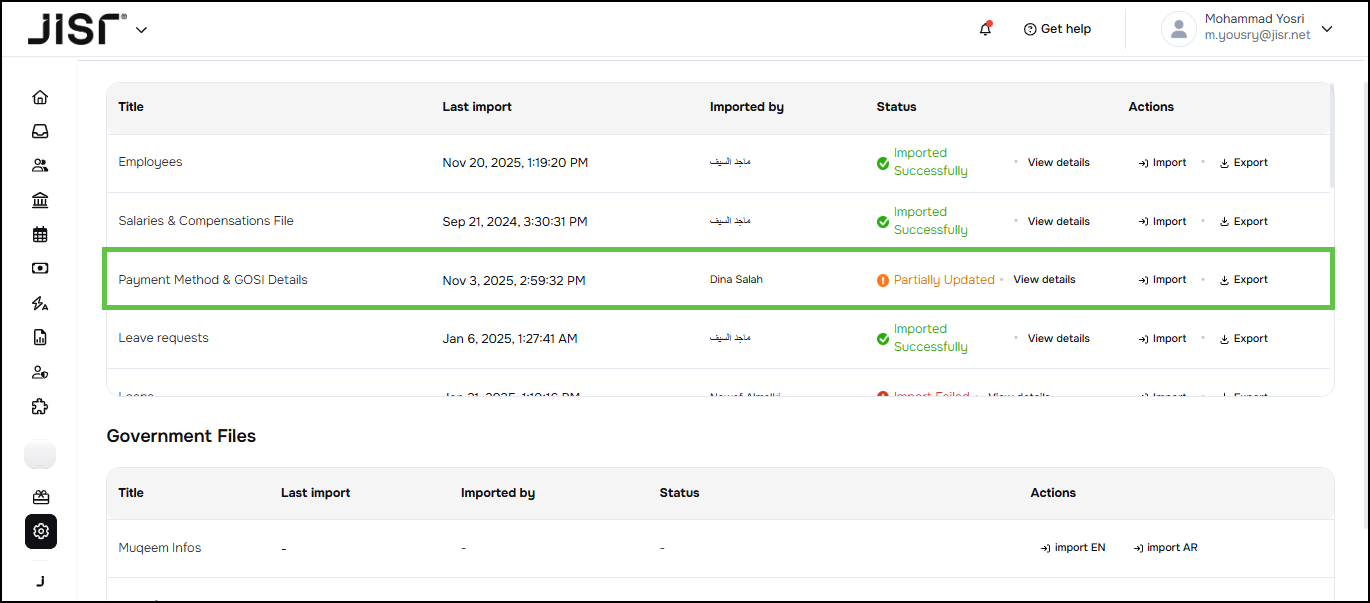Go to Employees people icon in sidebar
Viewport: 1370px width, 603px height.
point(40,166)
